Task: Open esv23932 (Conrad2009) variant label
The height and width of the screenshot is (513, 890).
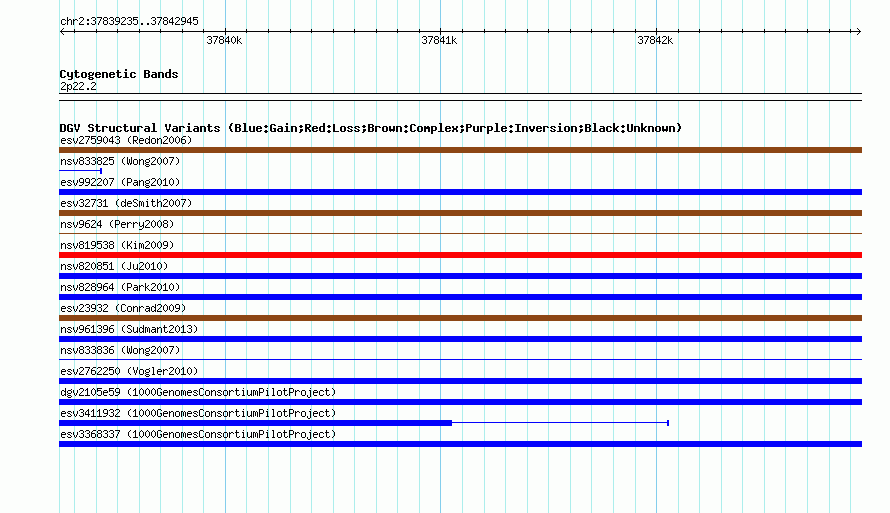Action: pyautogui.click(x=123, y=308)
